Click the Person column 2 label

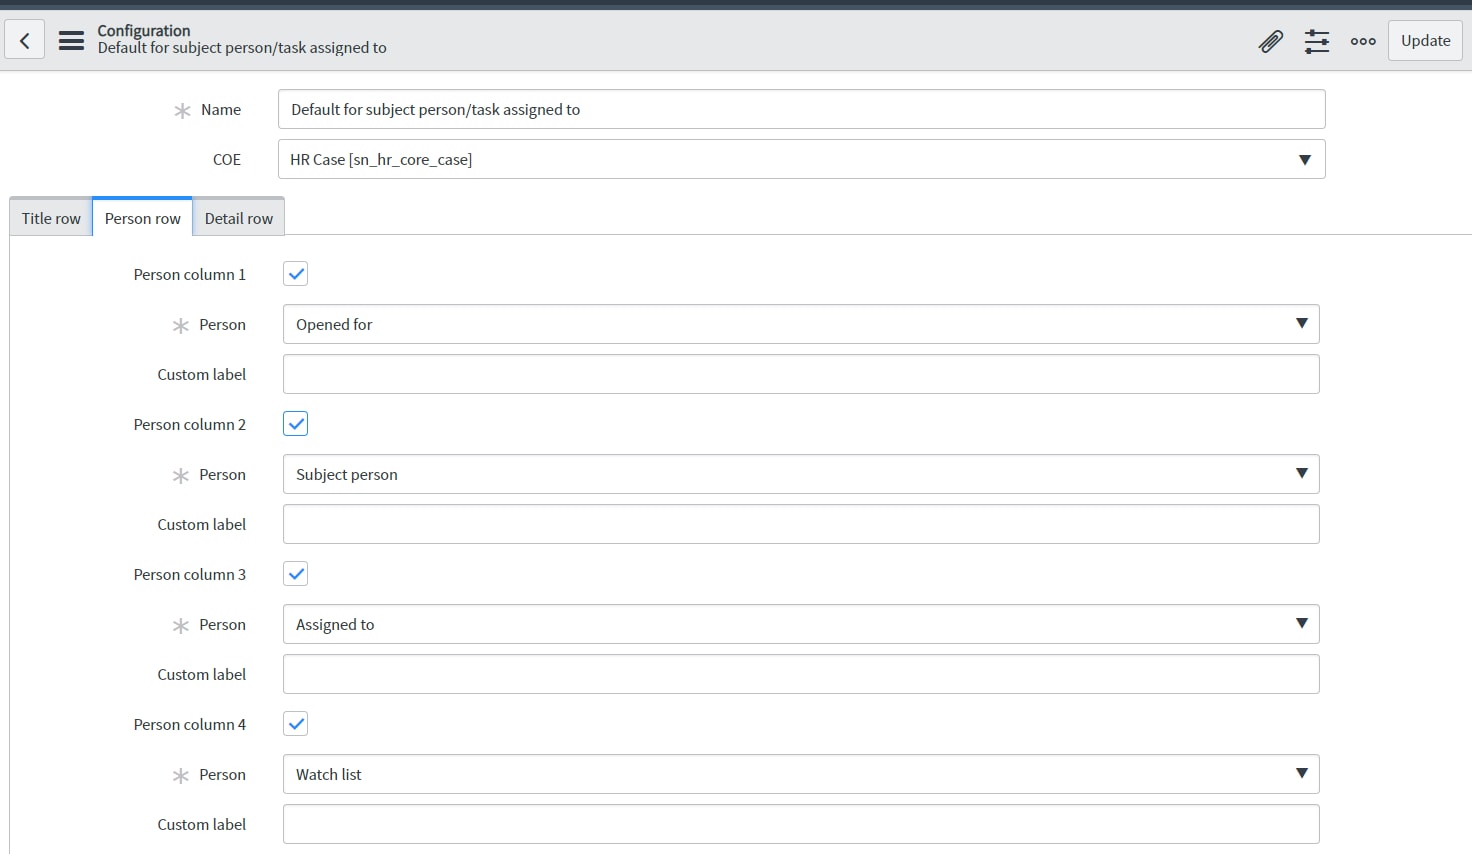point(190,424)
